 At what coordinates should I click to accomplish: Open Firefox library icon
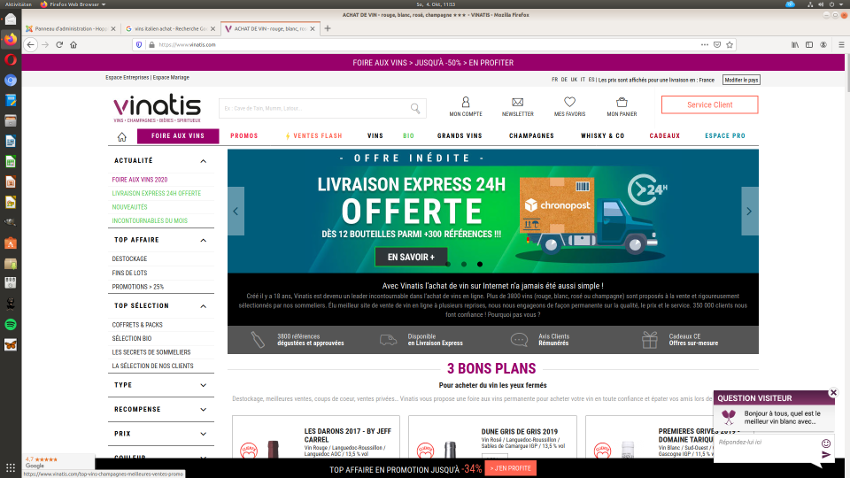795,45
